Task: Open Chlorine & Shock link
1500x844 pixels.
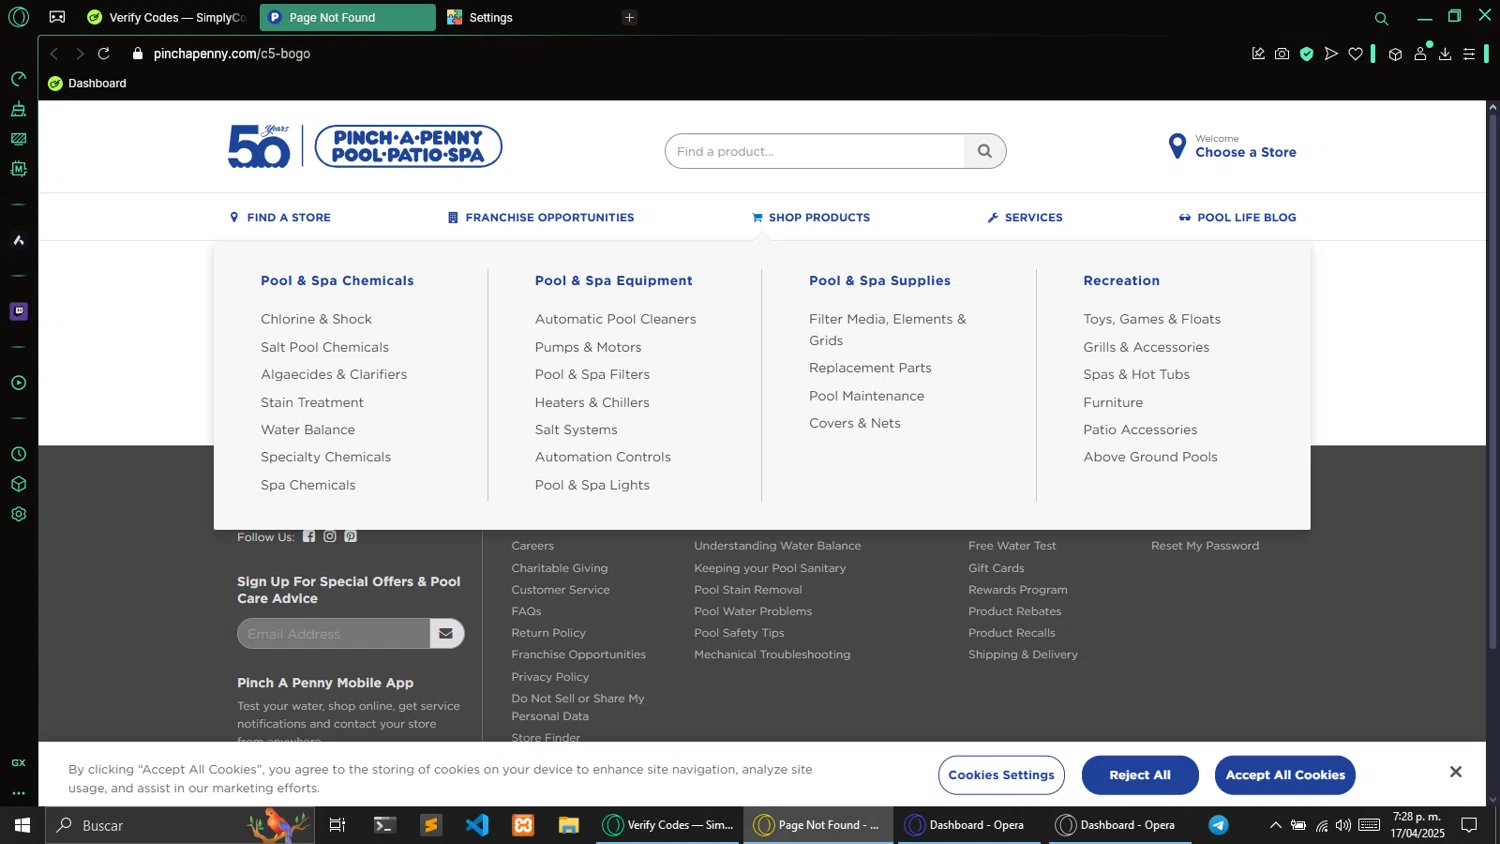Action: click(316, 319)
